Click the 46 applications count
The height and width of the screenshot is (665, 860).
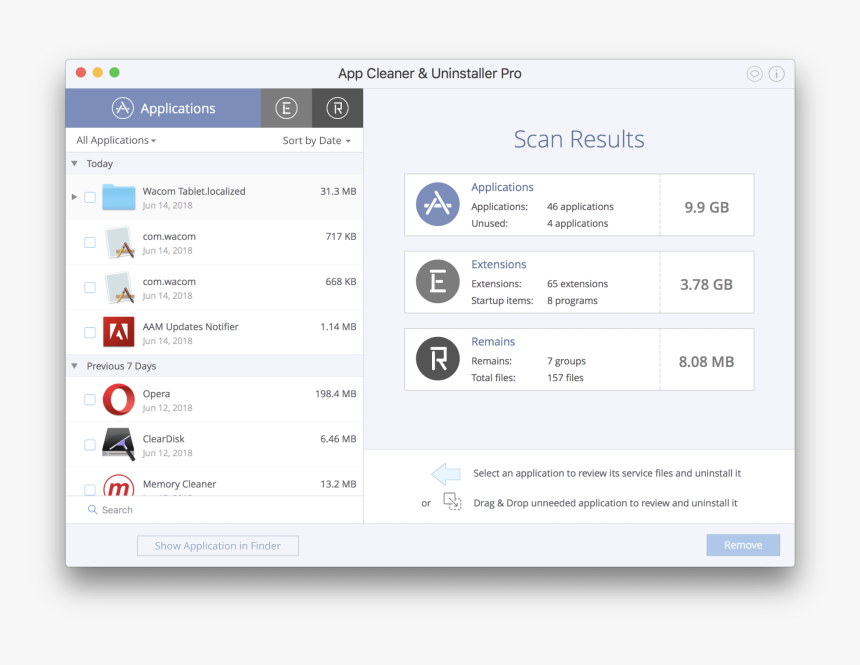pyautogui.click(x=580, y=207)
